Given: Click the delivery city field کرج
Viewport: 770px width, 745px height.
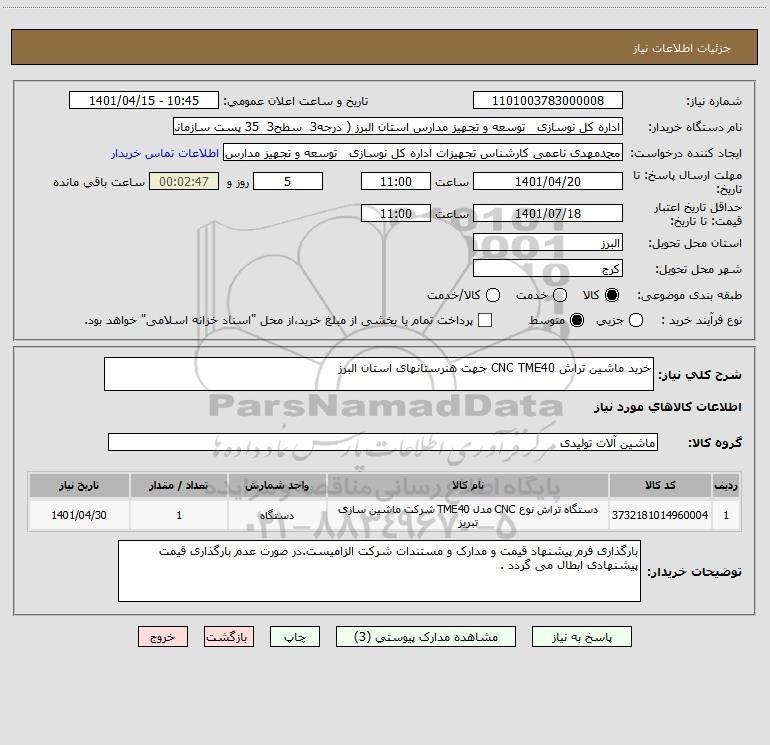Looking at the screenshot, I should [x=548, y=269].
